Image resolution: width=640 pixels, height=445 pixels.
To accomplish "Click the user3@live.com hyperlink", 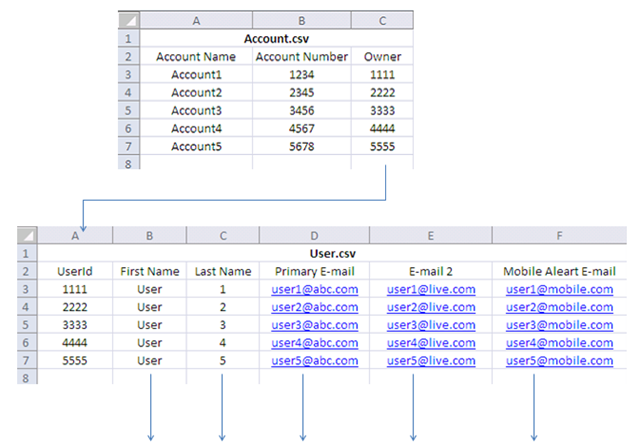I will coord(430,325).
